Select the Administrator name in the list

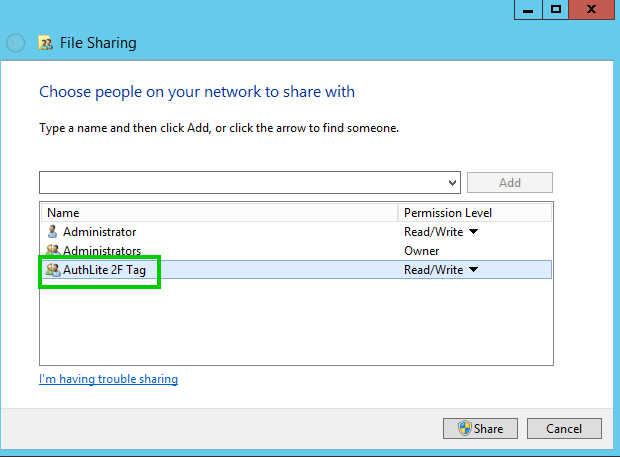99,232
